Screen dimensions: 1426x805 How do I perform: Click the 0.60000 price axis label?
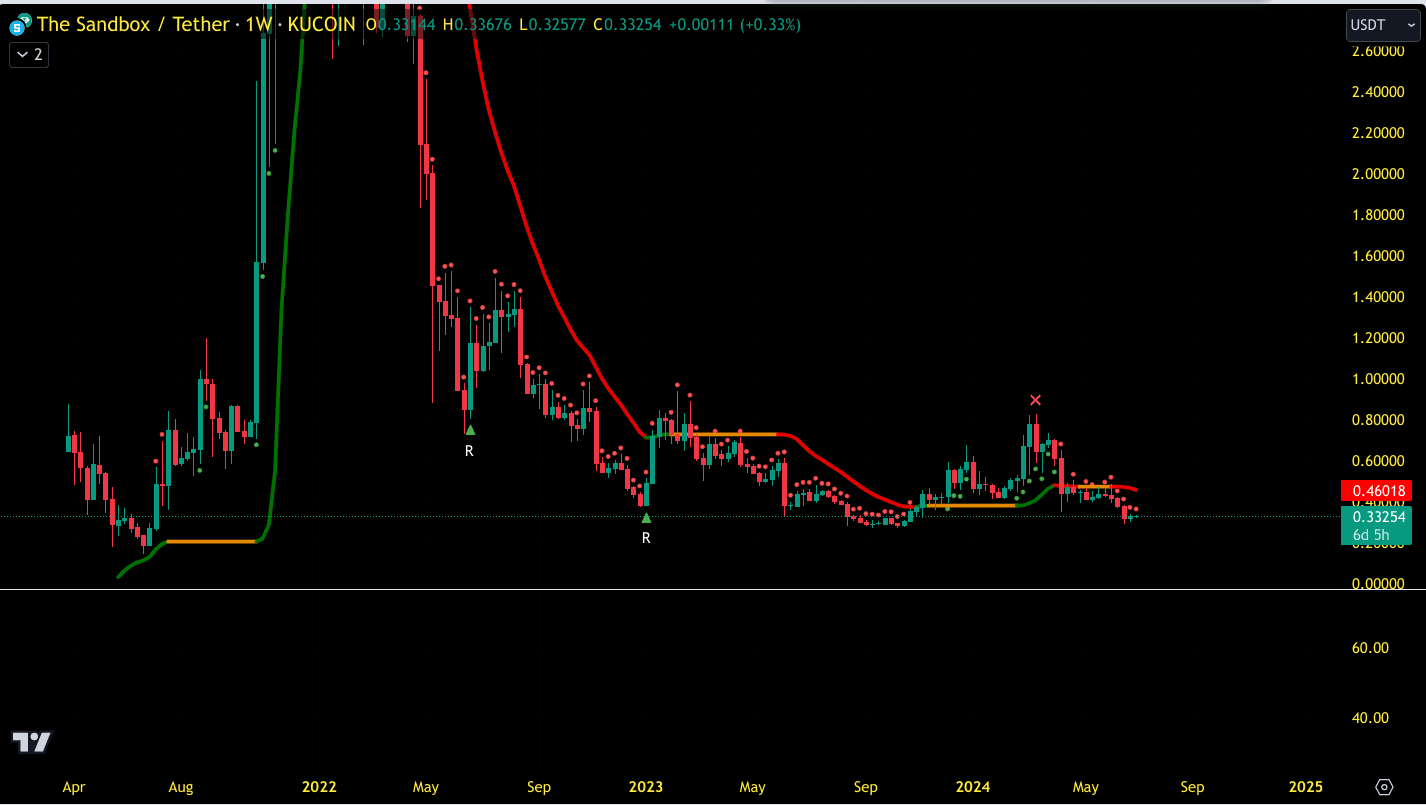(1378, 461)
